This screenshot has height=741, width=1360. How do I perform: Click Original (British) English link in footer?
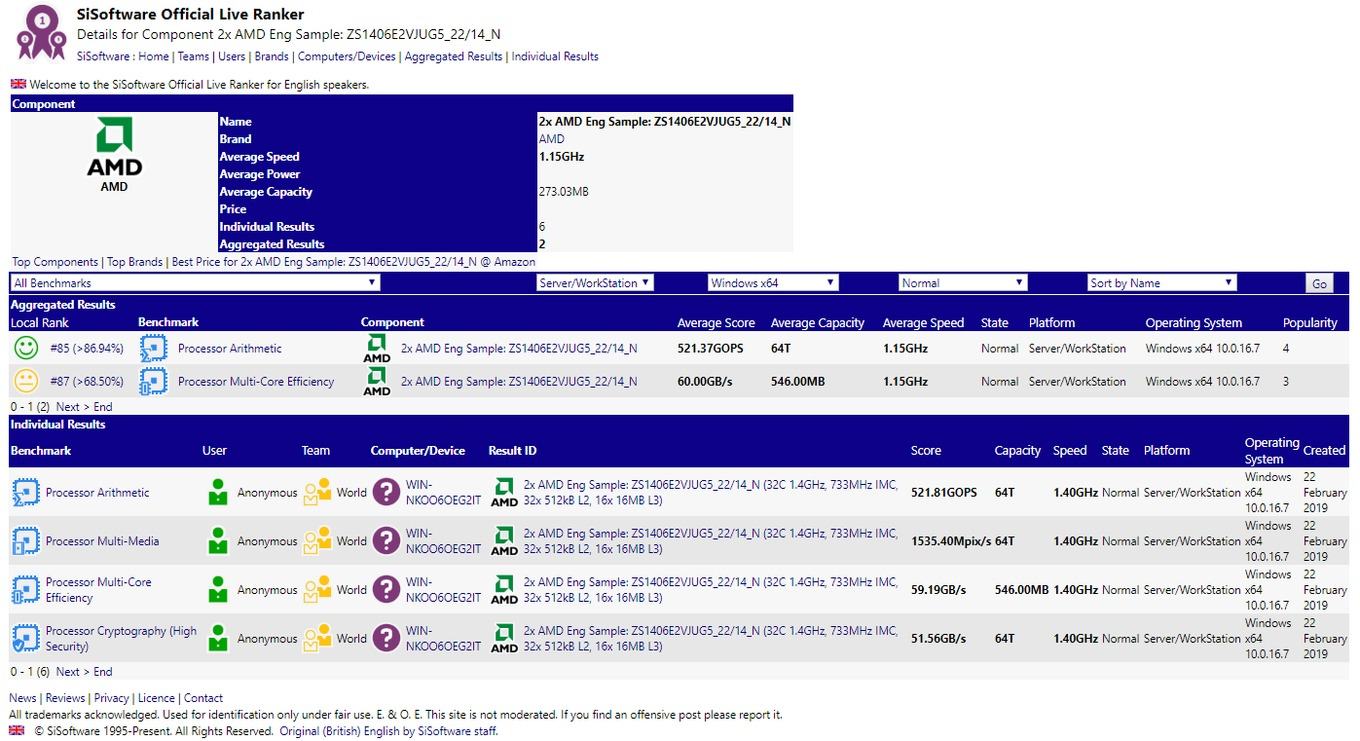coord(388,731)
